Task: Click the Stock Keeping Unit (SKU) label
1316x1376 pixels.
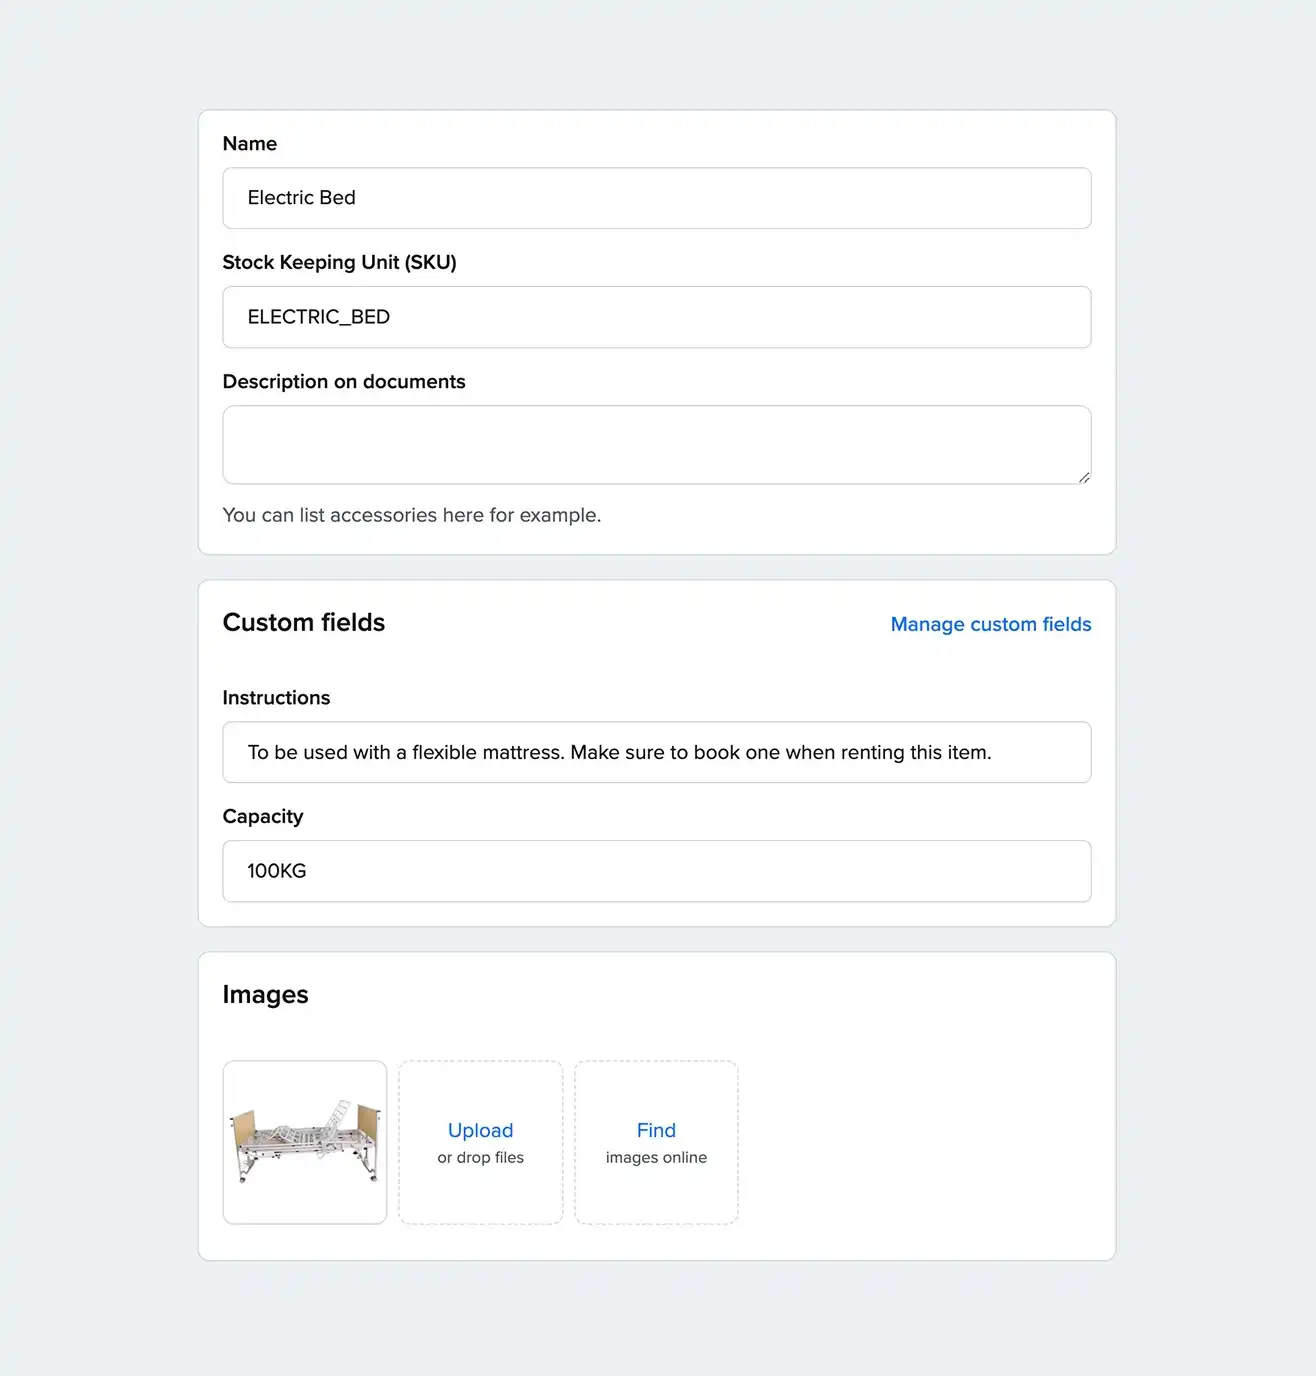Action: (x=339, y=262)
